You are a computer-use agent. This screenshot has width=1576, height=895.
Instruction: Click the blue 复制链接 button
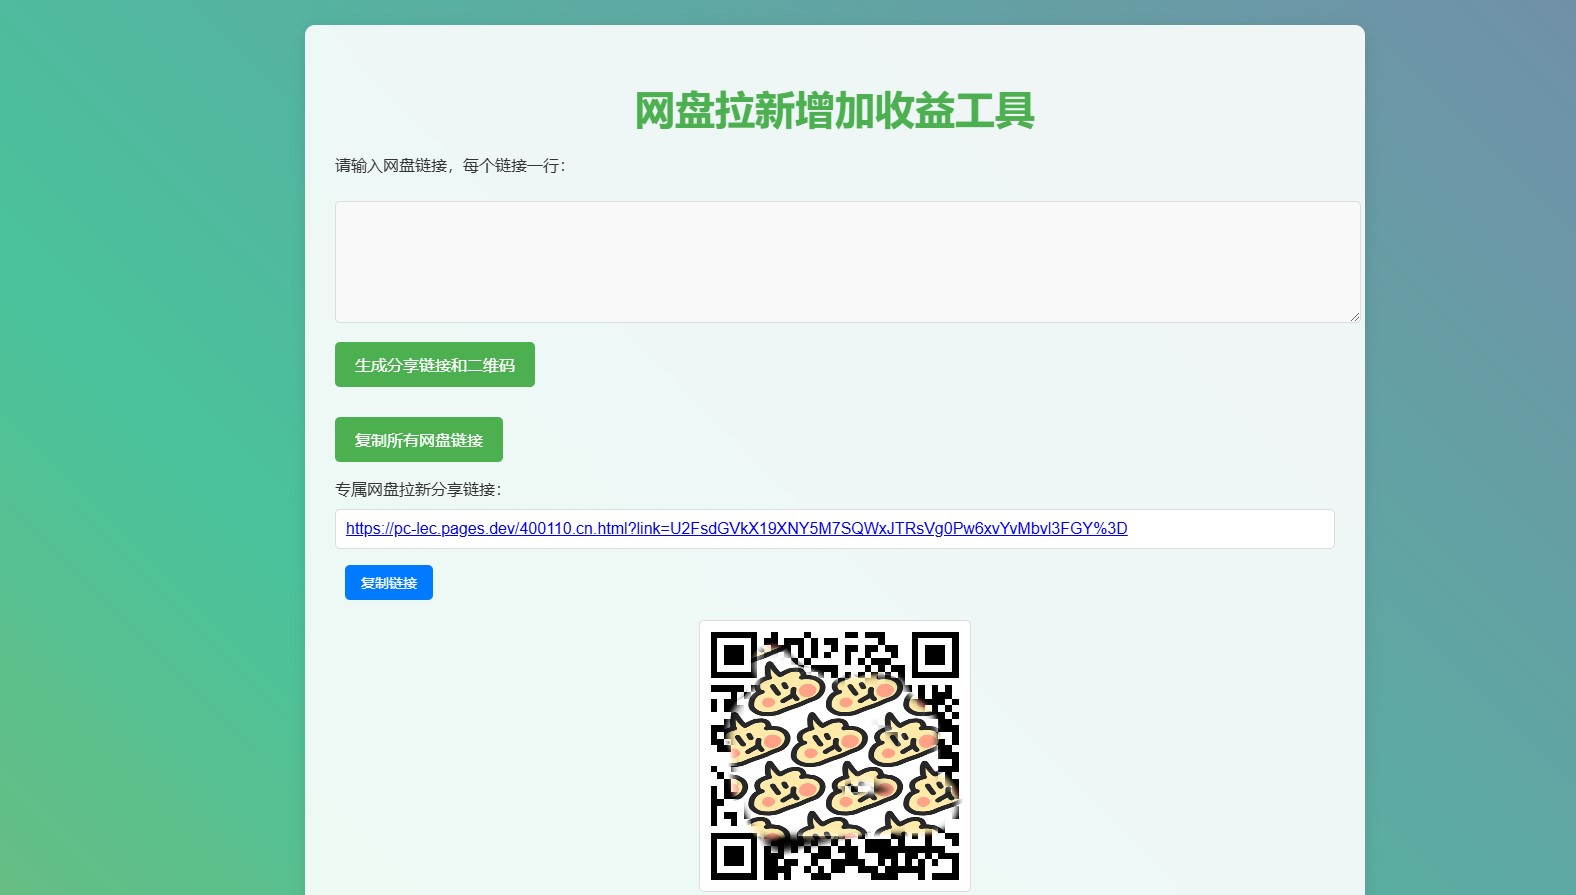coord(389,583)
